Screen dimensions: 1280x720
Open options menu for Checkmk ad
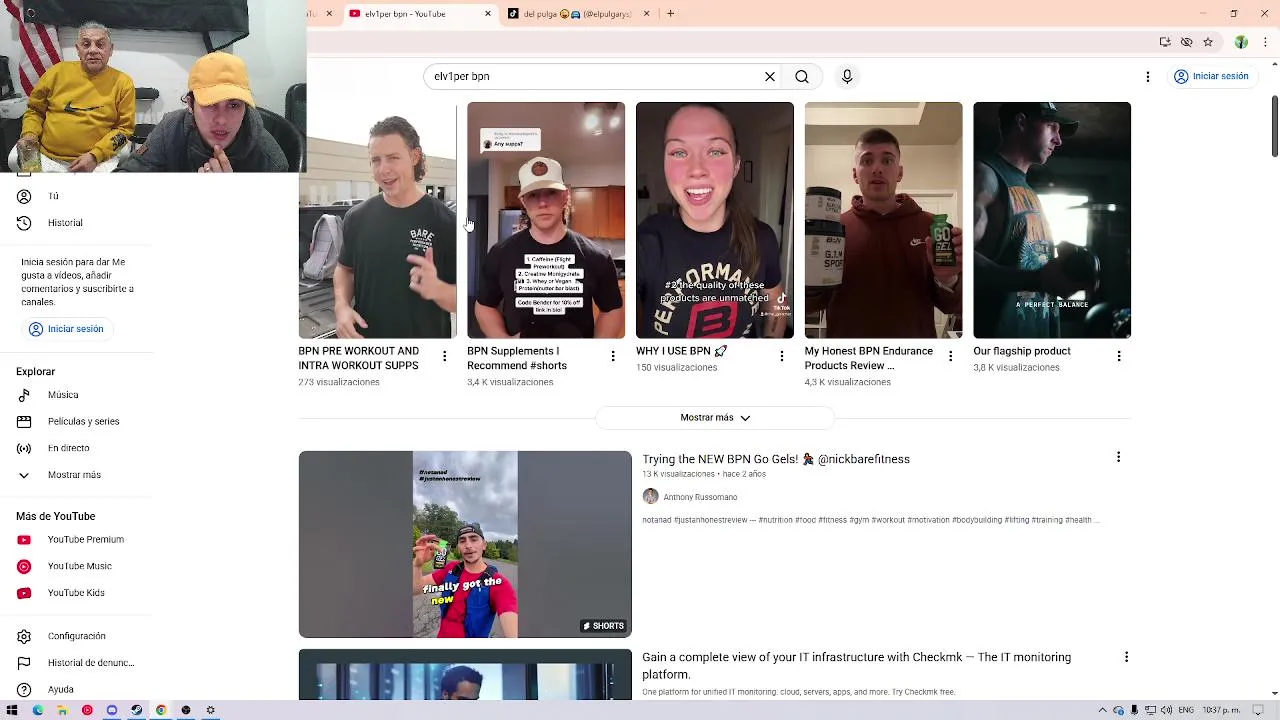1126,657
